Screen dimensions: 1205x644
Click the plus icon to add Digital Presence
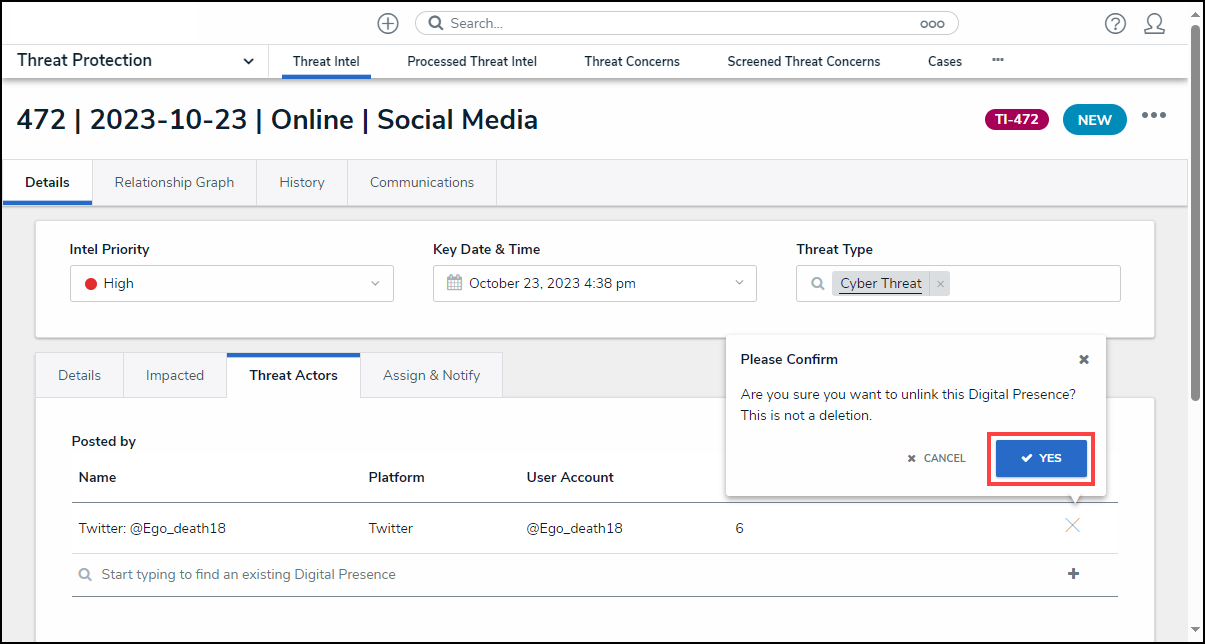[x=1073, y=574]
